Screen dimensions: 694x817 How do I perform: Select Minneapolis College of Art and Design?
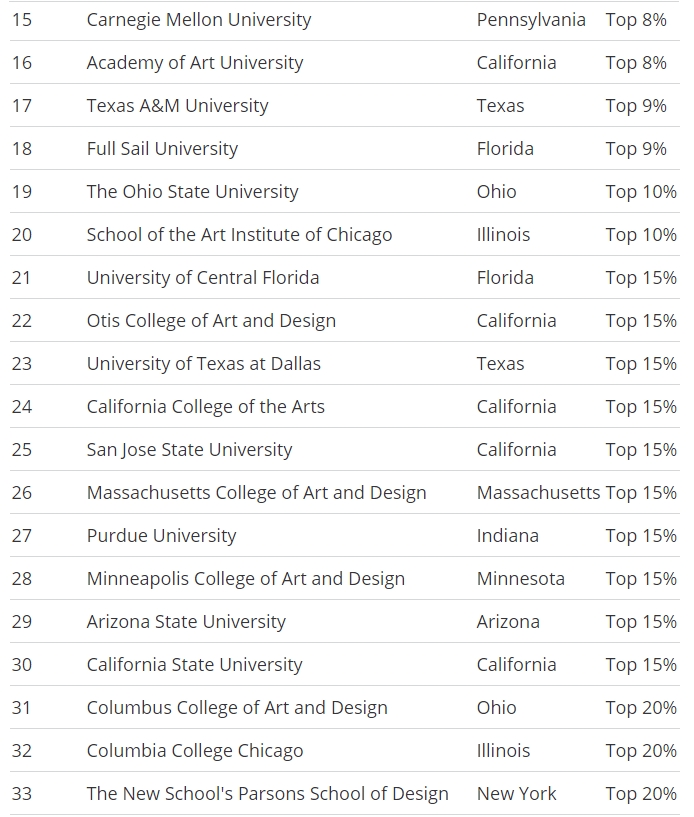(245, 578)
